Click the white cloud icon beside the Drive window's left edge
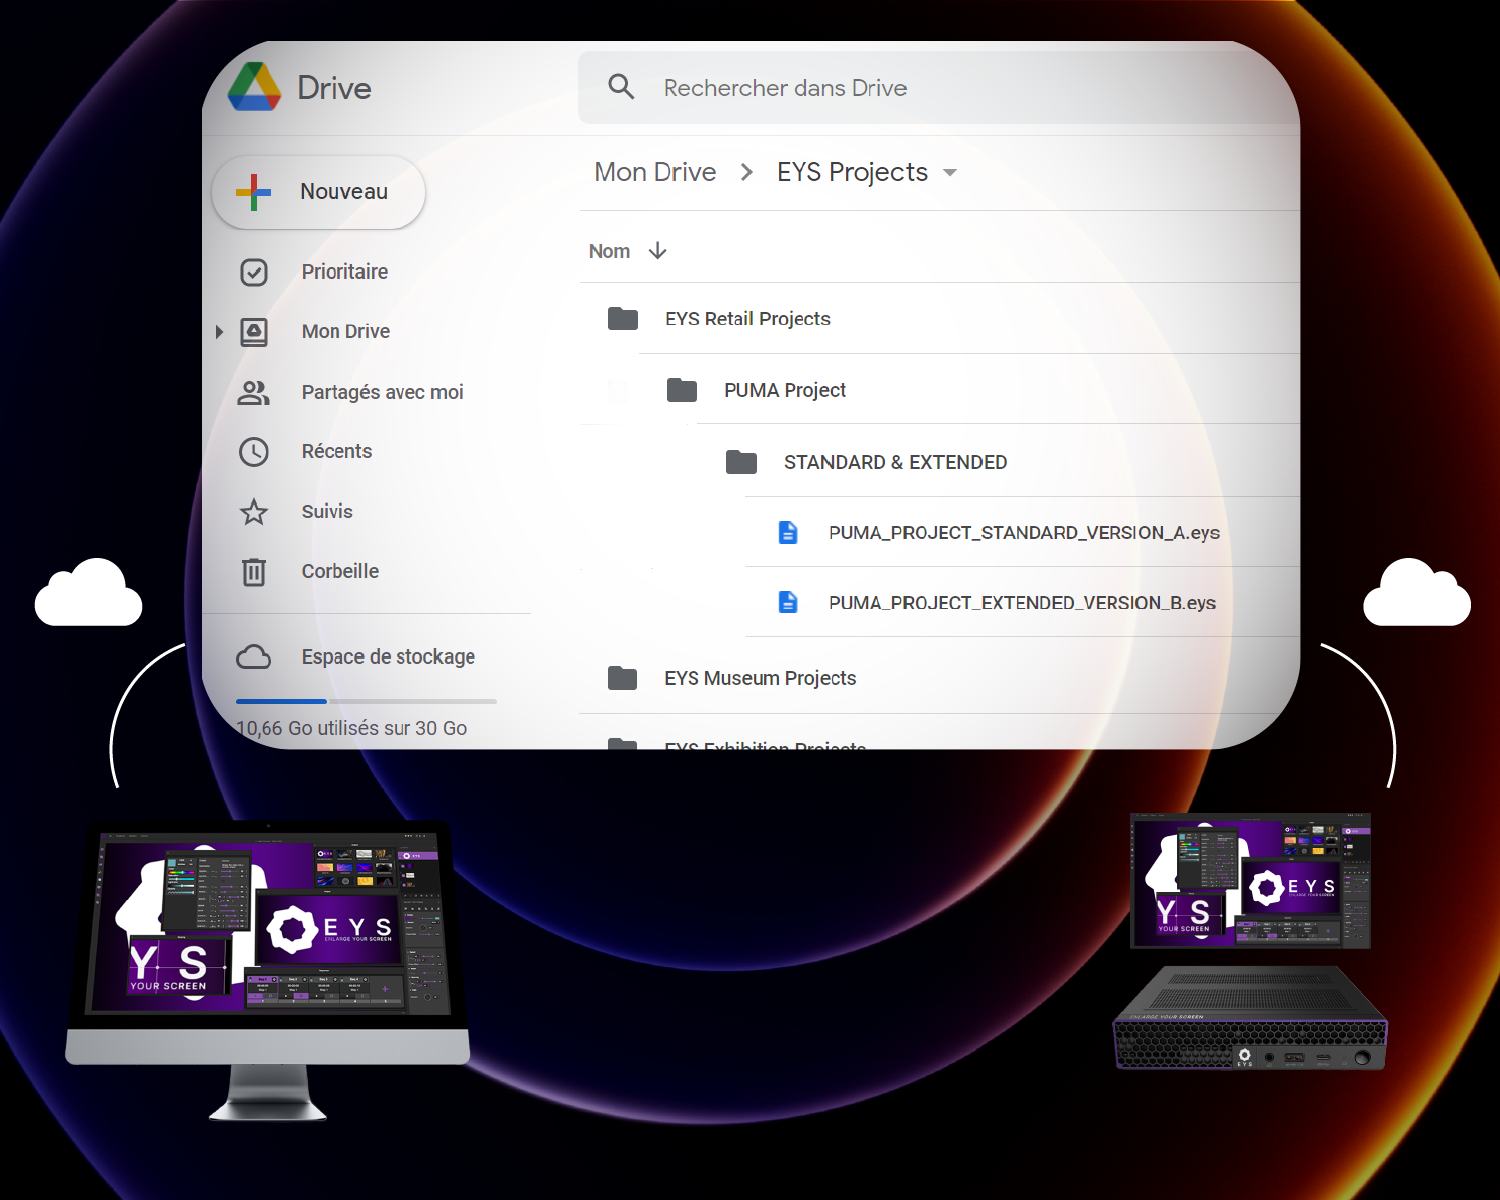1500x1200 pixels. 88,593
